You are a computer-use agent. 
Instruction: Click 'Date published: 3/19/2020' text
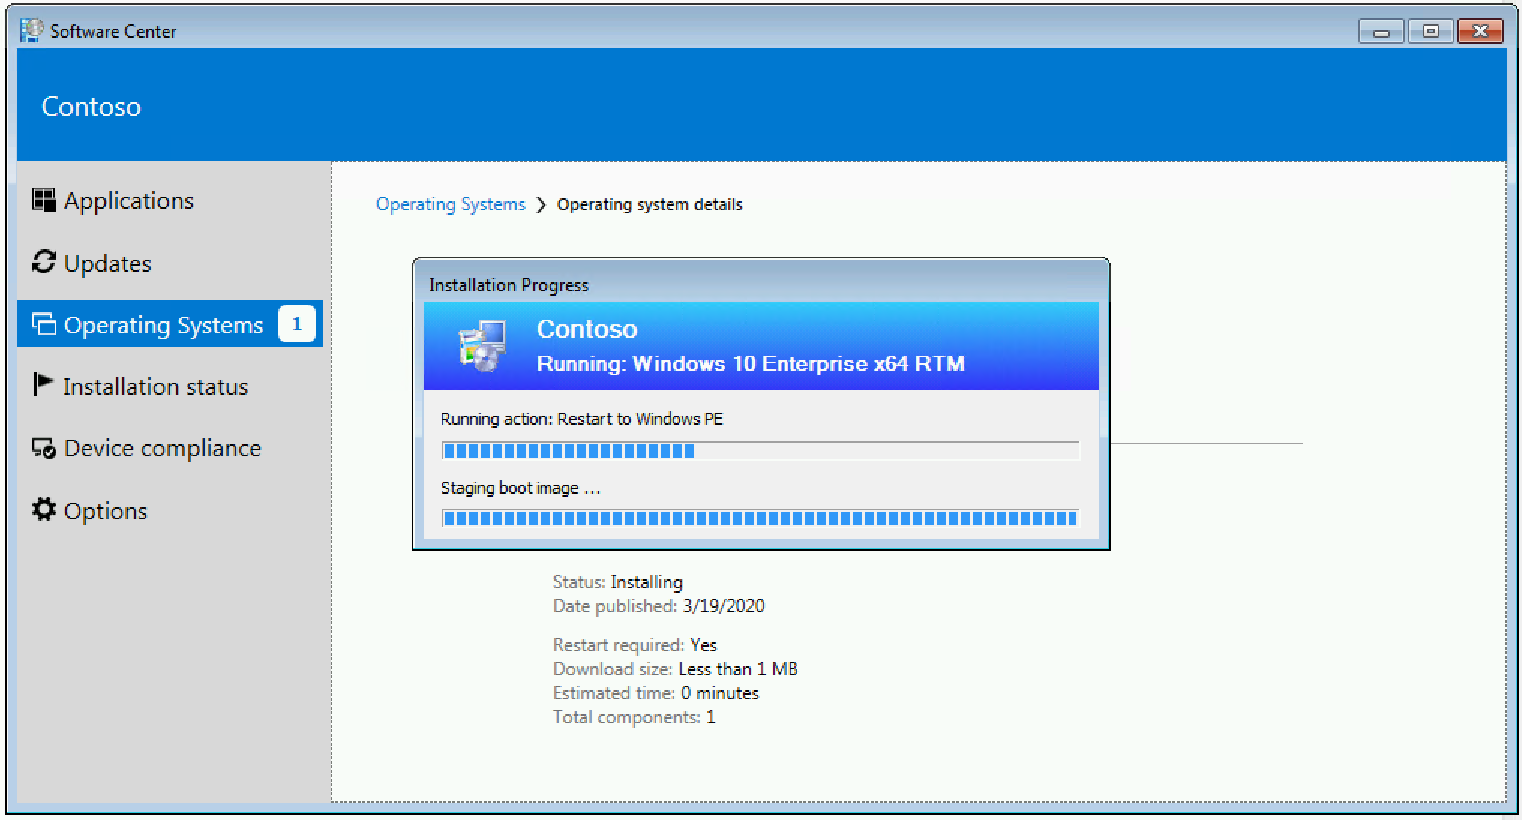[x=659, y=606]
